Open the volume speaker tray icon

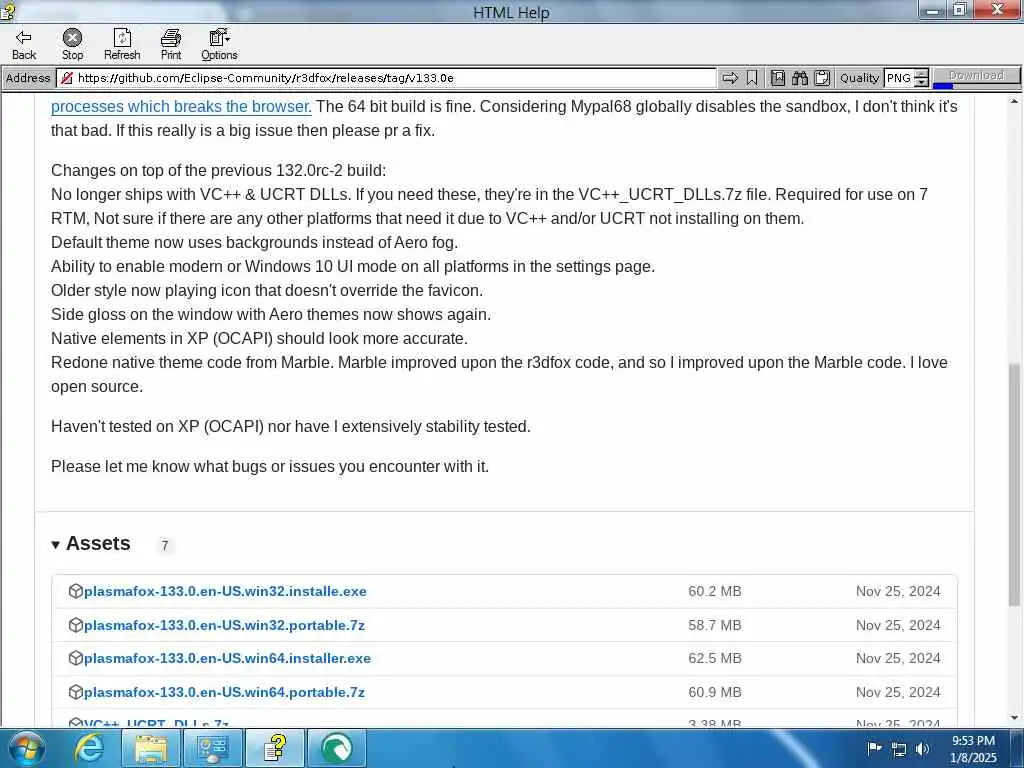[922, 749]
